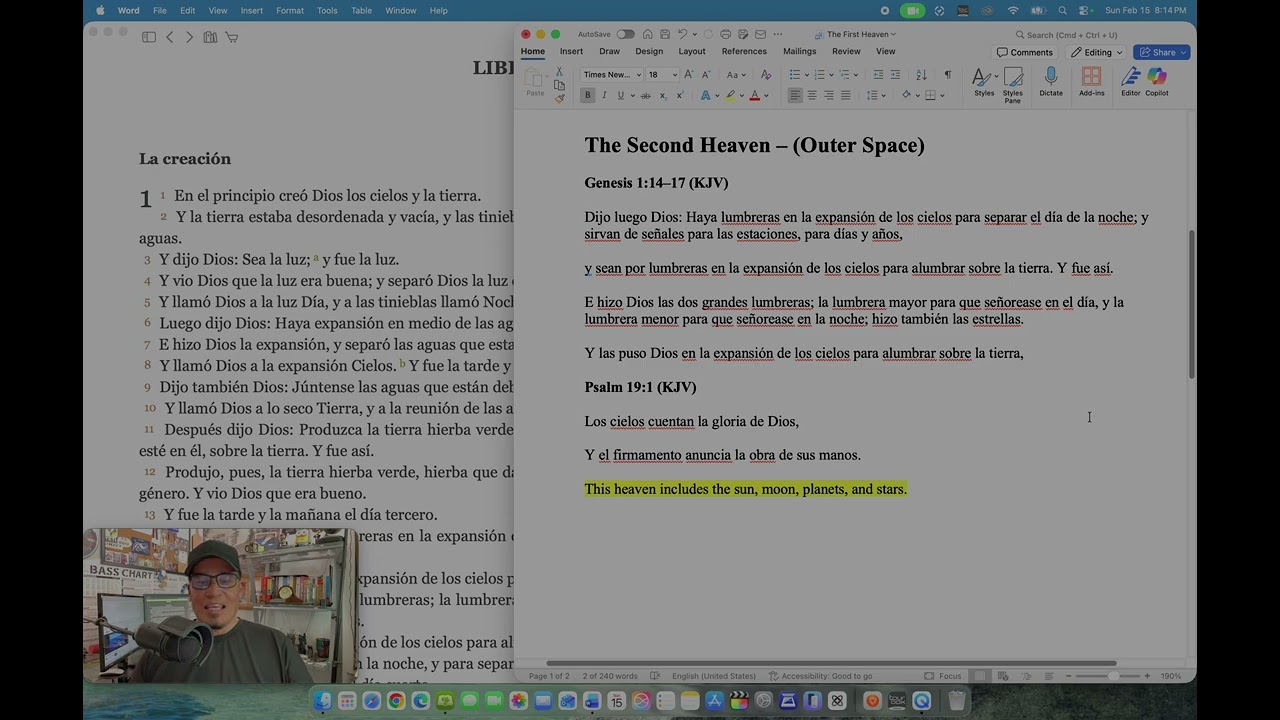Show paragraph marks (pilcrow)
Image resolution: width=1280 pixels, height=720 pixels.
click(948, 75)
